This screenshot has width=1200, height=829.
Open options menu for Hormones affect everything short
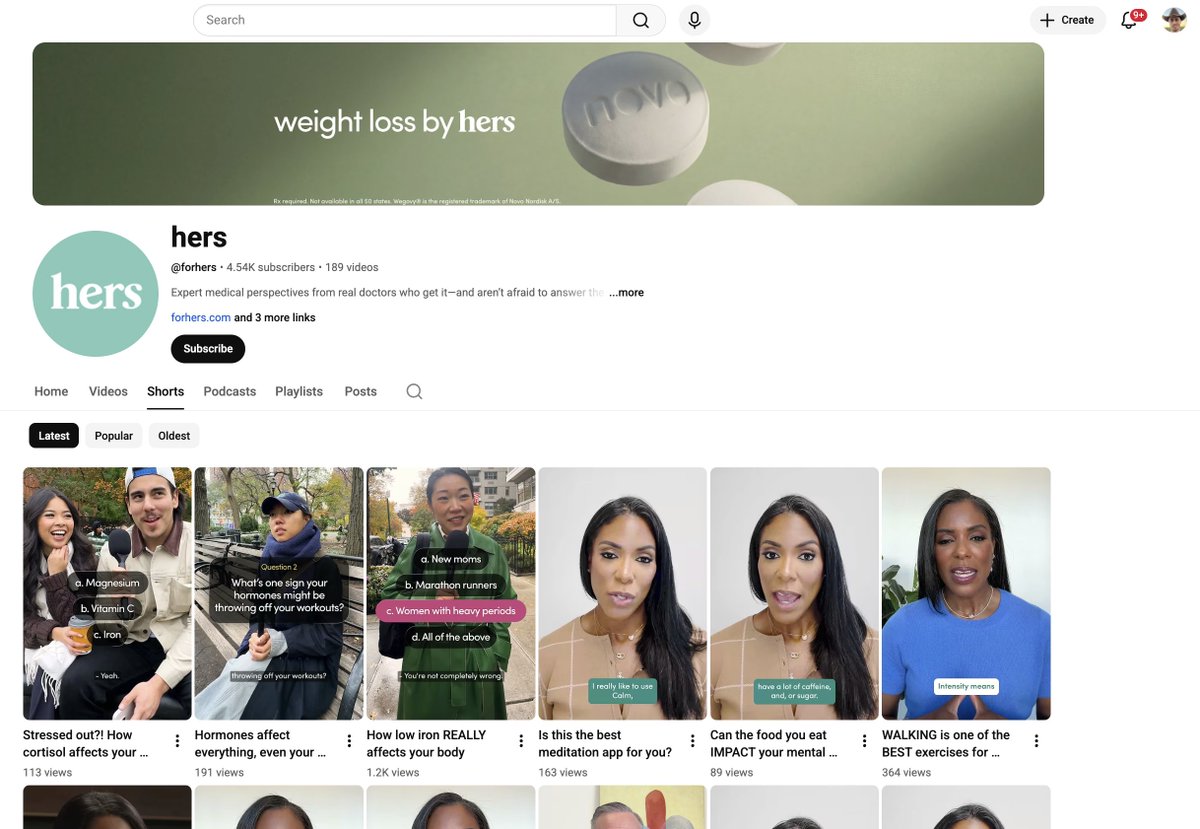coord(349,741)
